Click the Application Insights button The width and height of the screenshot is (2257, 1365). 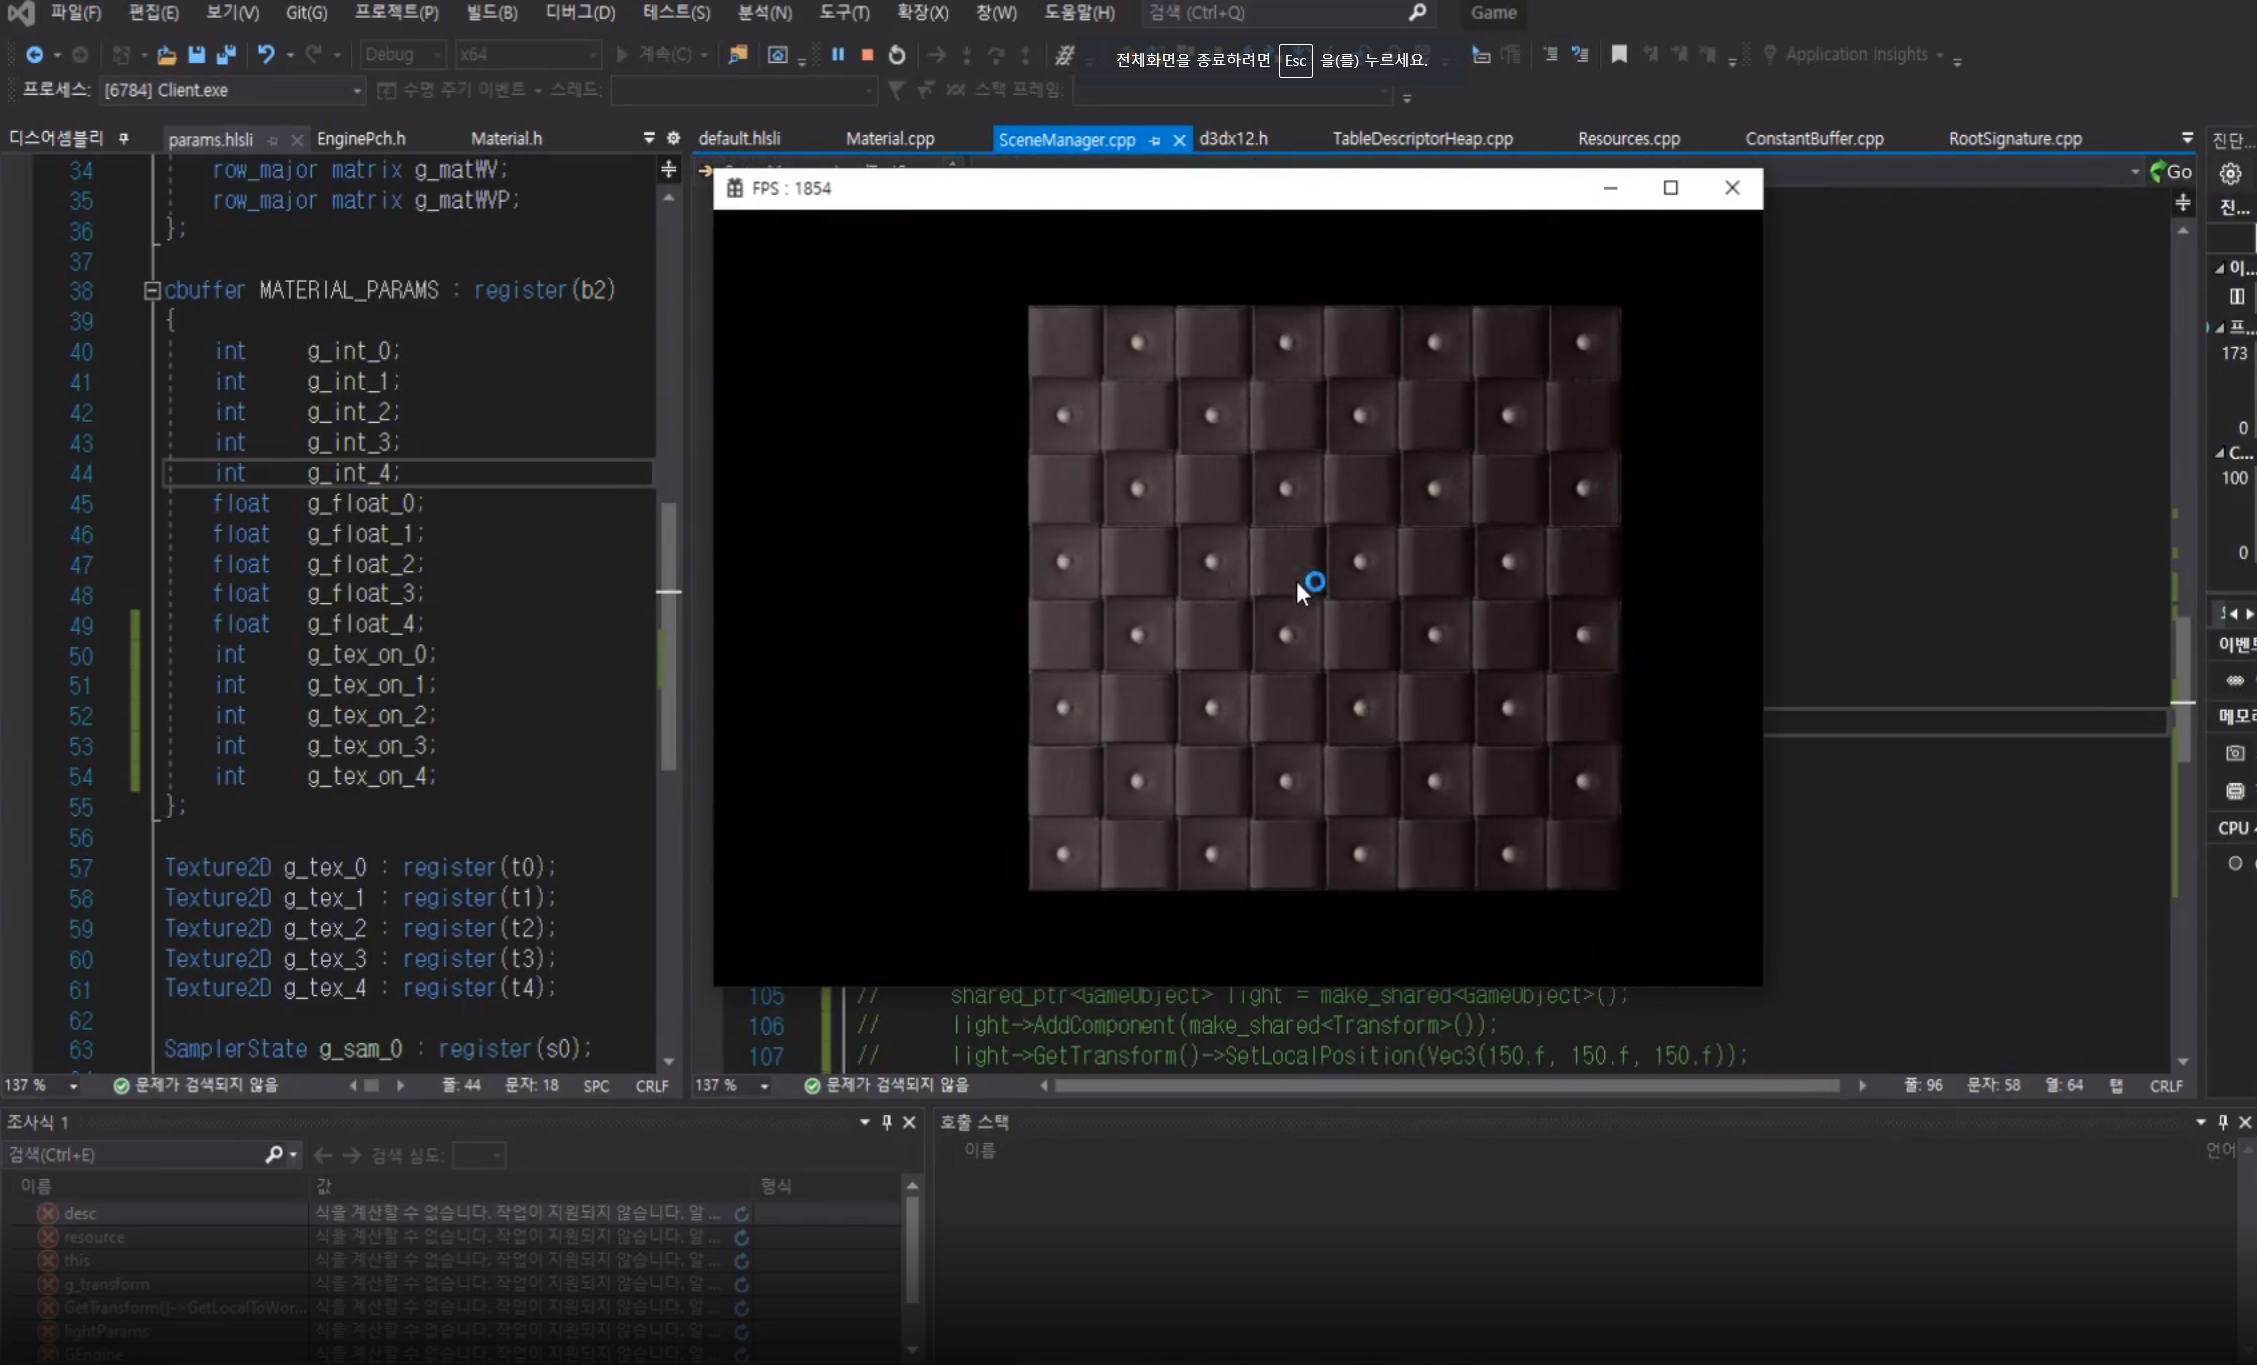click(x=1855, y=55)
